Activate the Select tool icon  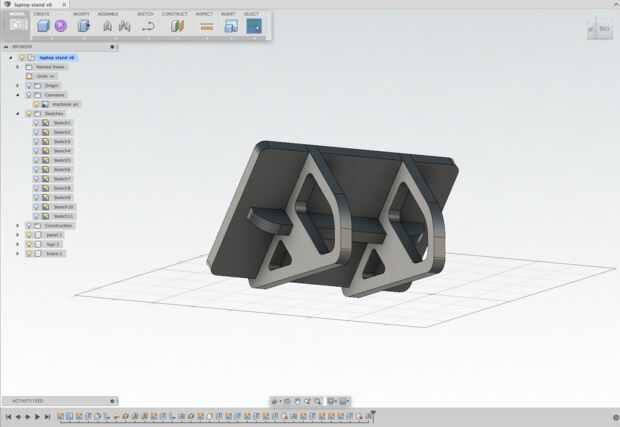254,26
